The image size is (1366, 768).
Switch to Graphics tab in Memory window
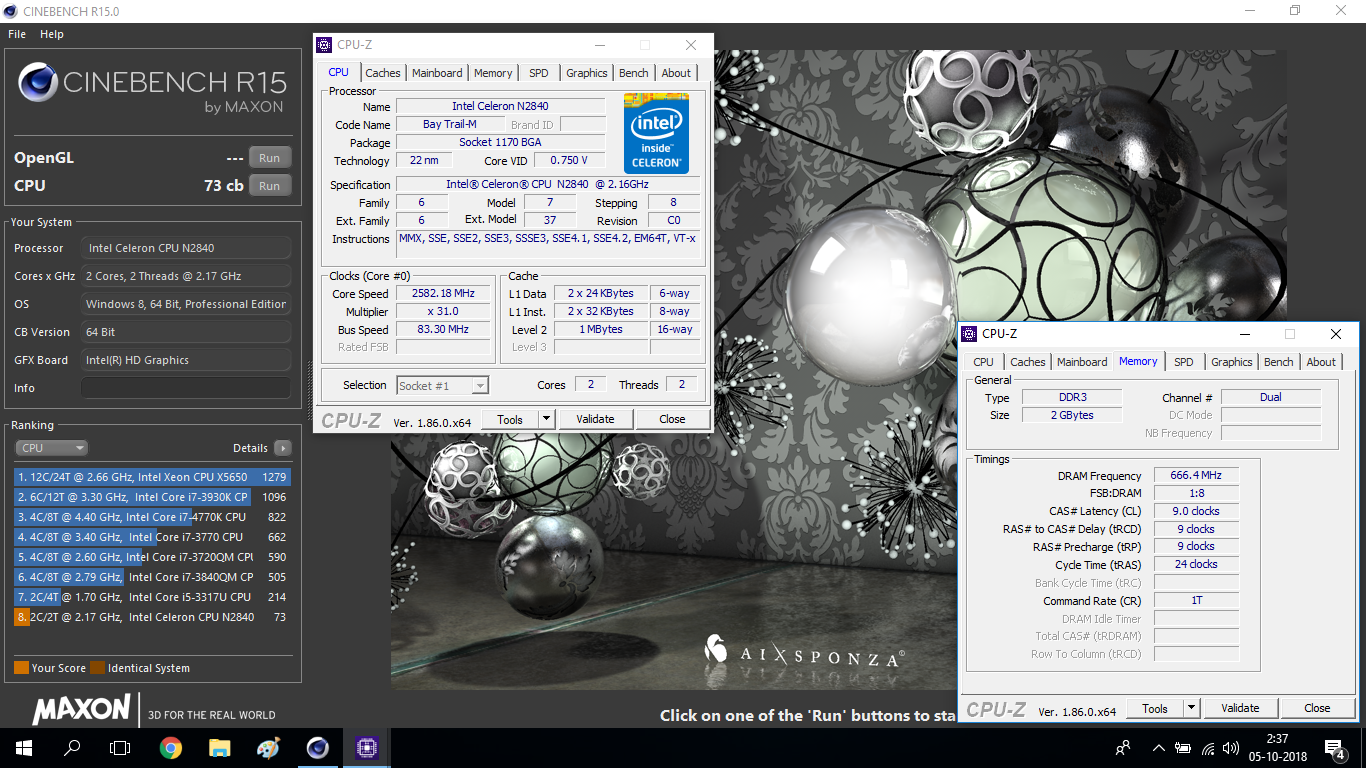click(1232, 362)
